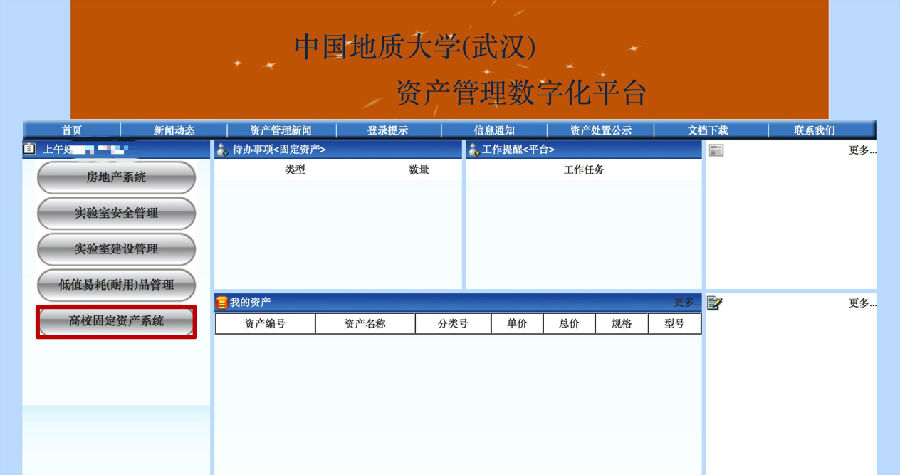Select 登录提示 in the navigation bar
900x475 pixels.
click(387, 130)
